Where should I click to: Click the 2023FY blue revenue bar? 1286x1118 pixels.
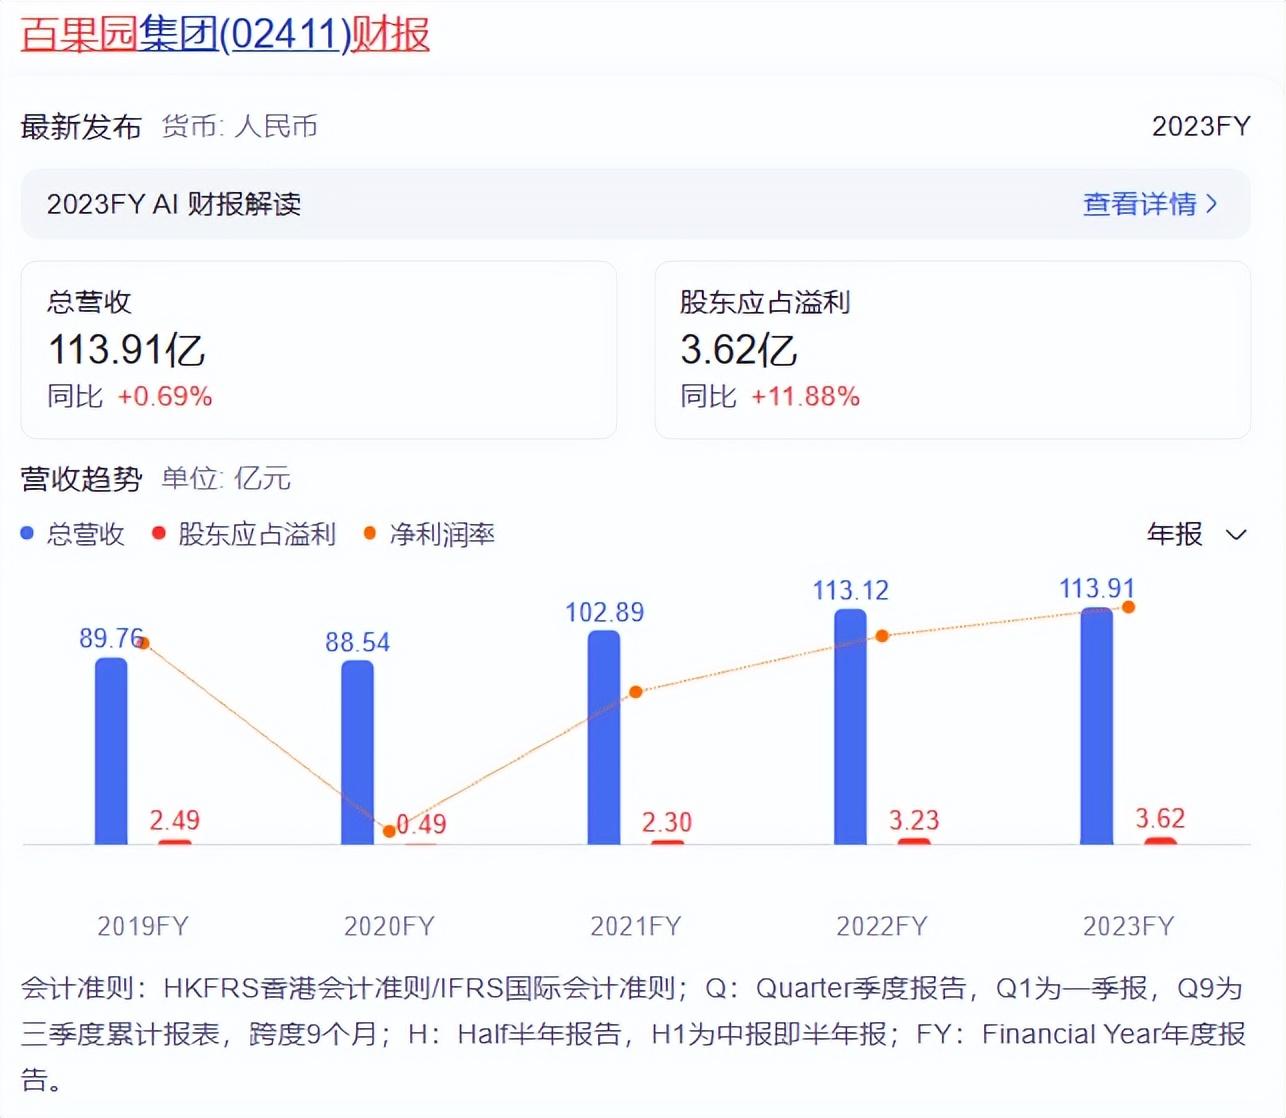[1096, 726]
